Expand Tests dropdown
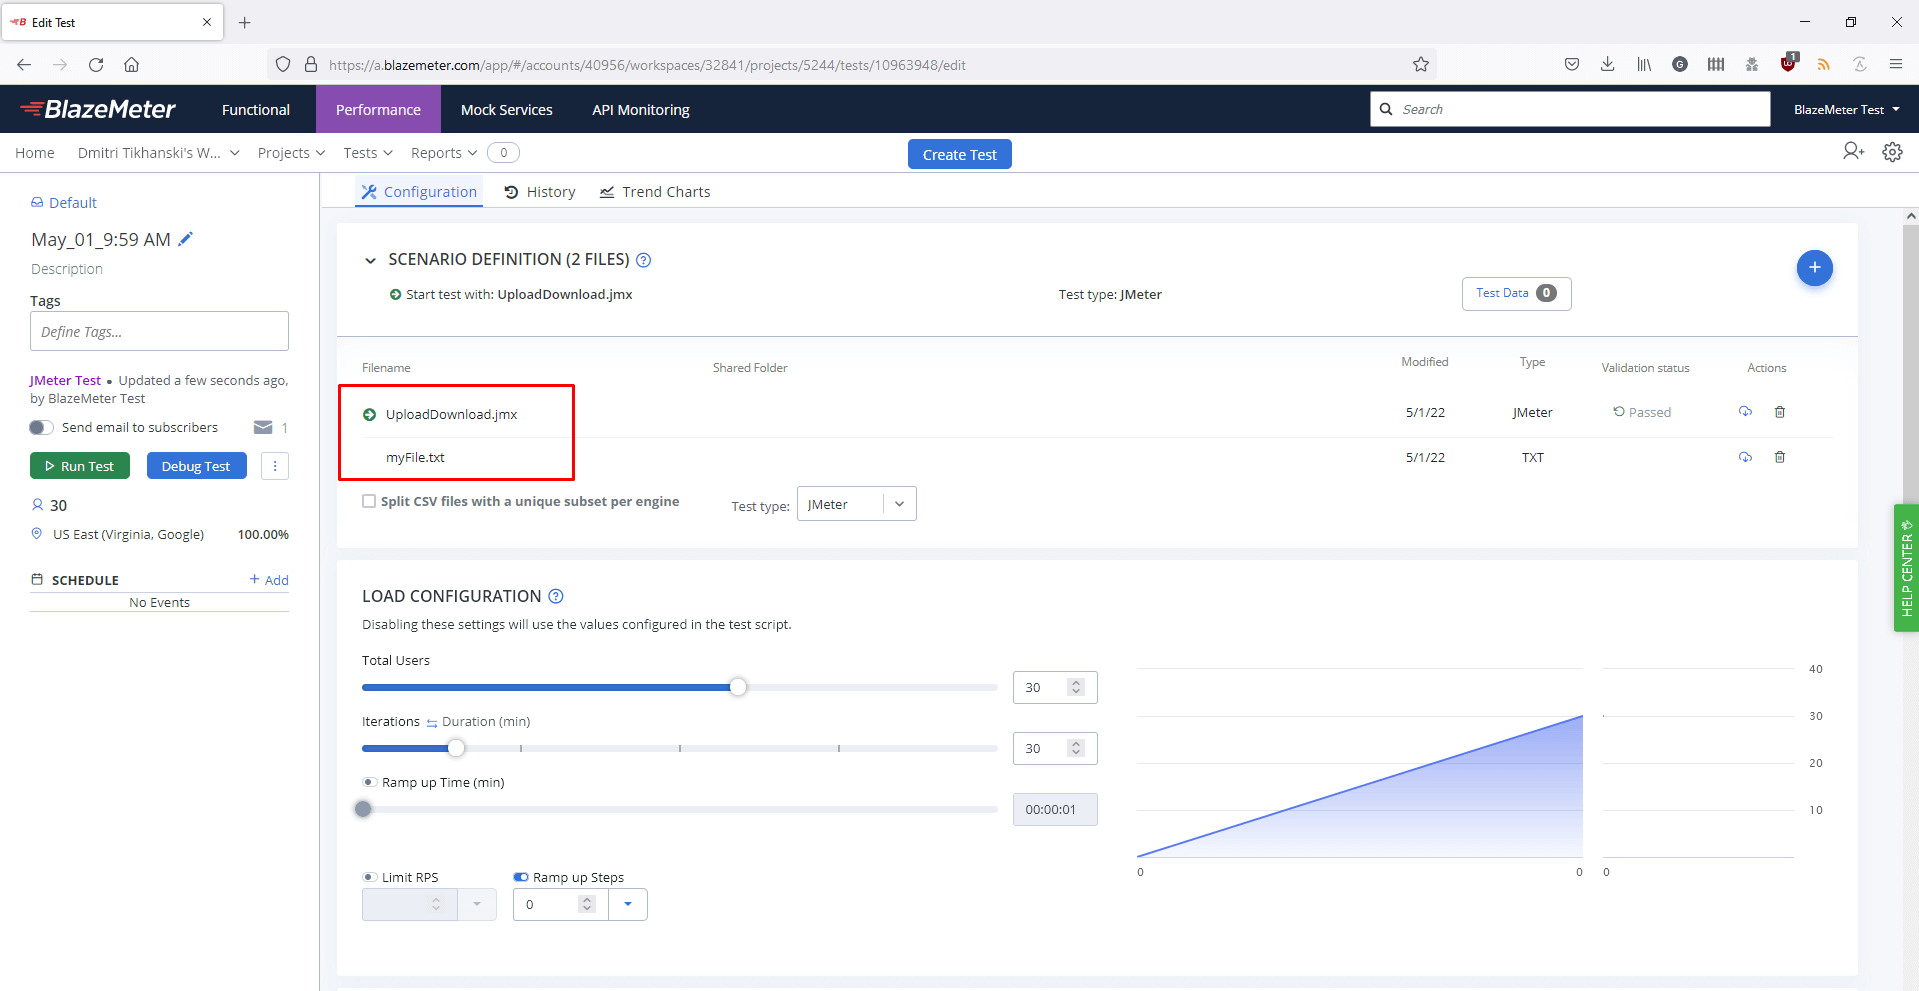This screenshot has width=1919, height=991. point(368,153)
